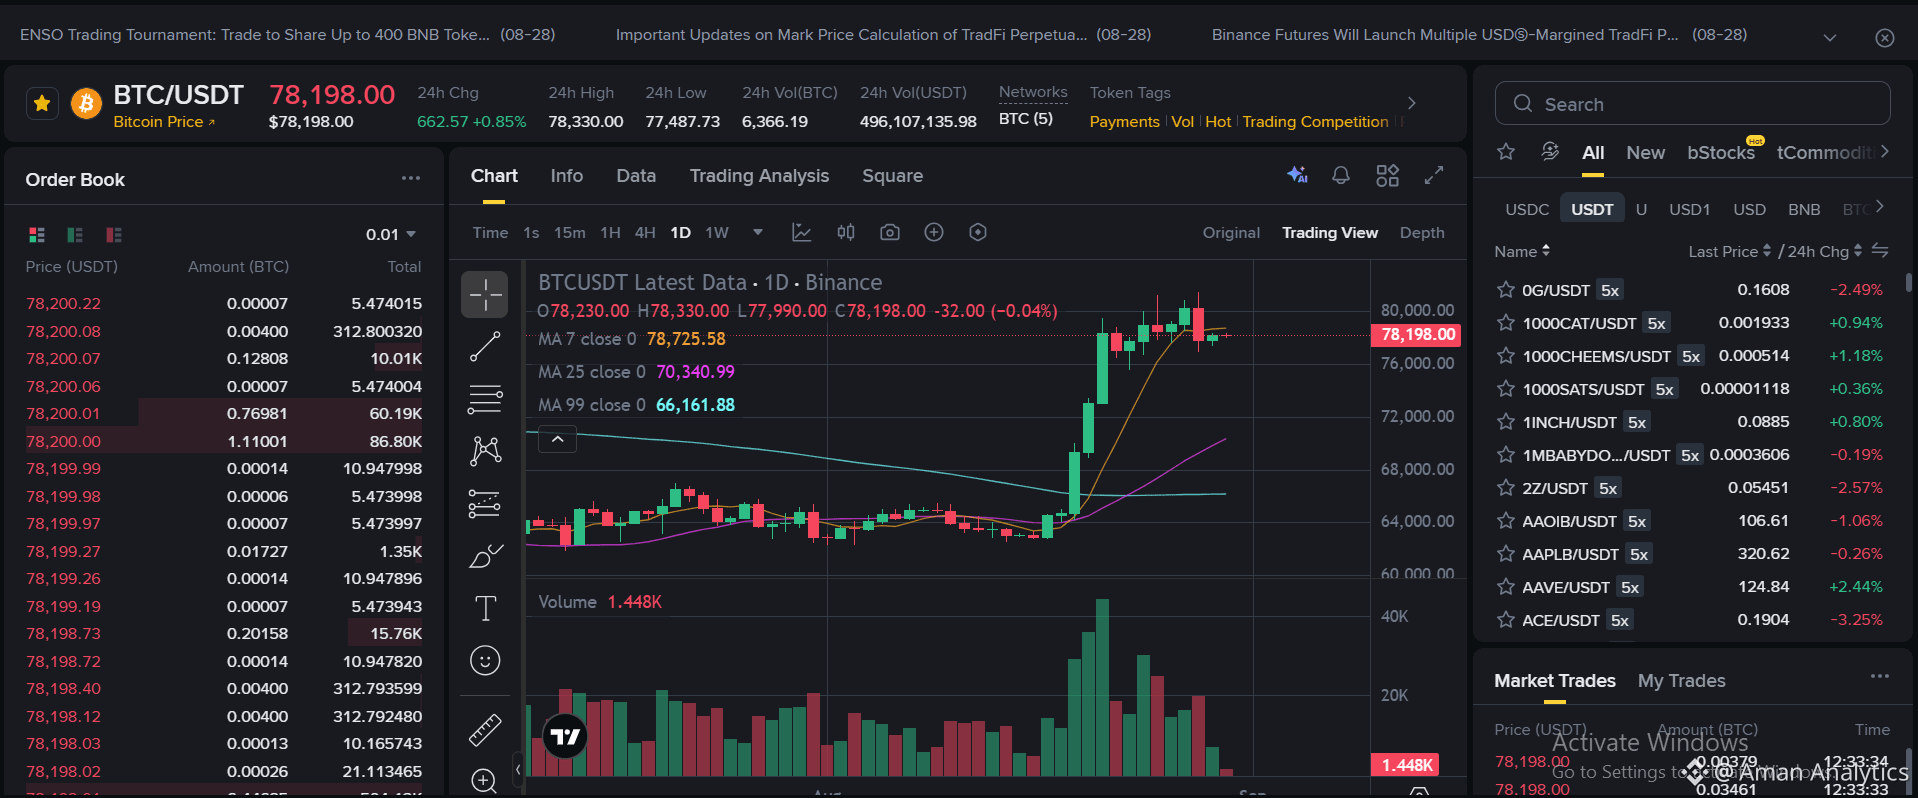Select Fibonacci retracement tool
The height and width of the screenshot is (798, 1918).
tap(485, 399)
